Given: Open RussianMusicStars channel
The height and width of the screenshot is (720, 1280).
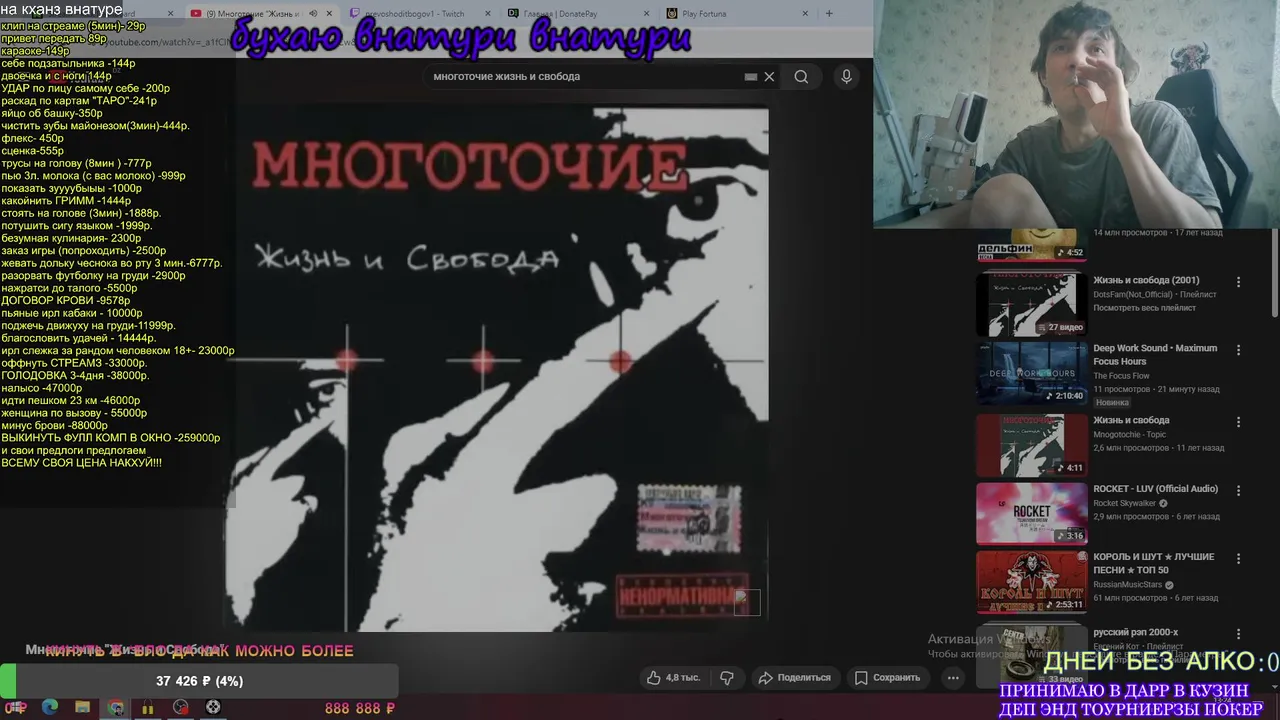Looking at the screenshot, I should [x=1129, y=585].
